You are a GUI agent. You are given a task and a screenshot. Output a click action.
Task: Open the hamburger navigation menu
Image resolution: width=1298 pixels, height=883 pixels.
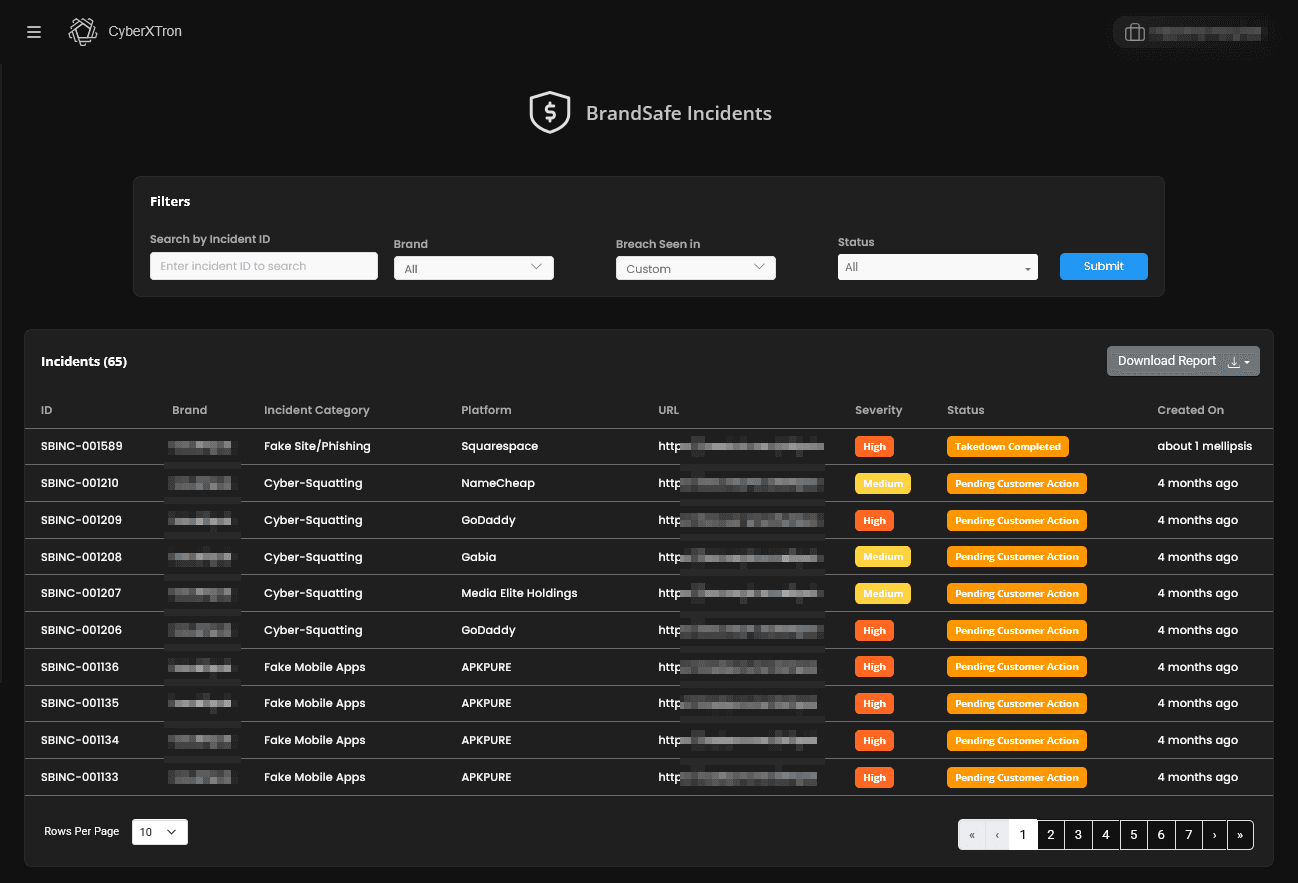tap(33, 31)
